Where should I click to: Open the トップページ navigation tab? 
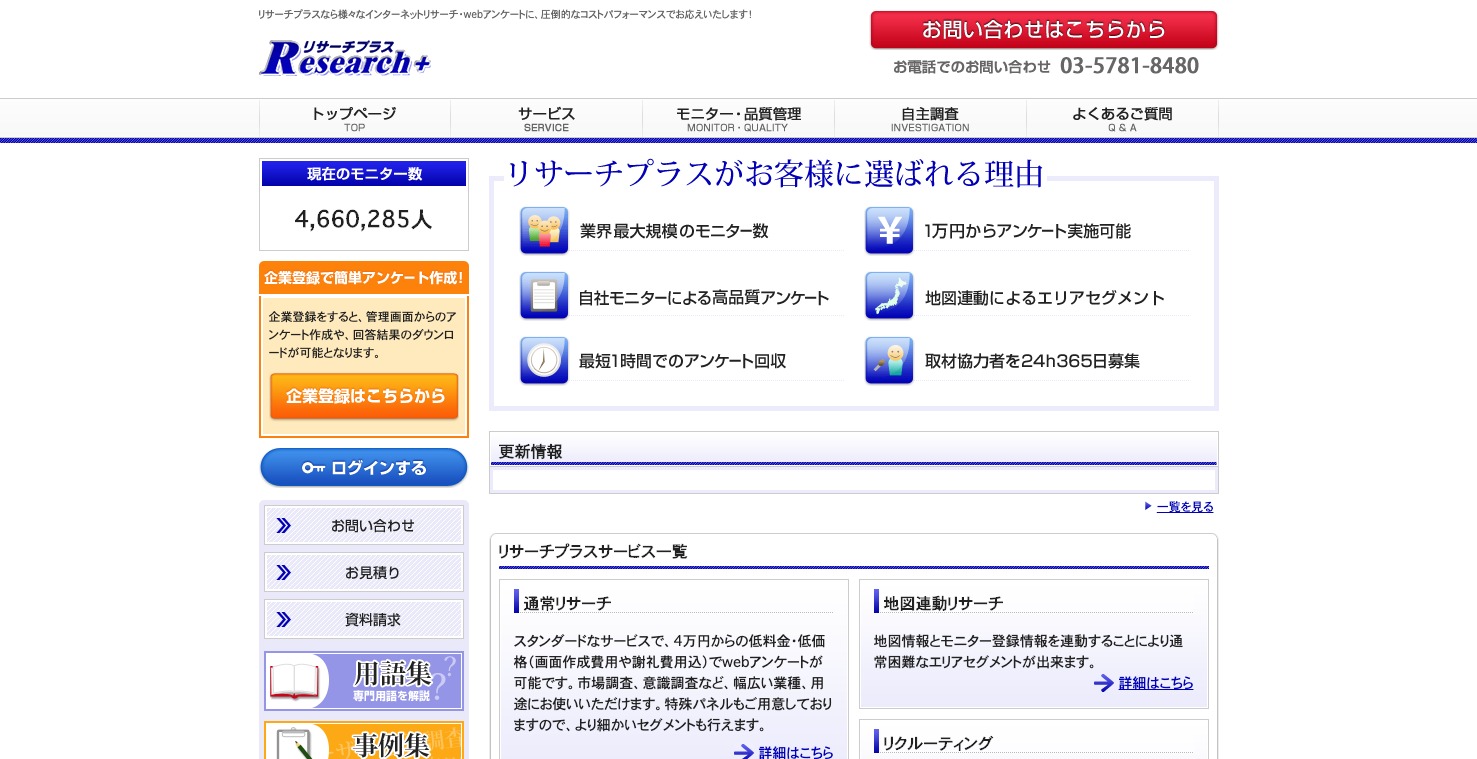(x=354, y=119)
